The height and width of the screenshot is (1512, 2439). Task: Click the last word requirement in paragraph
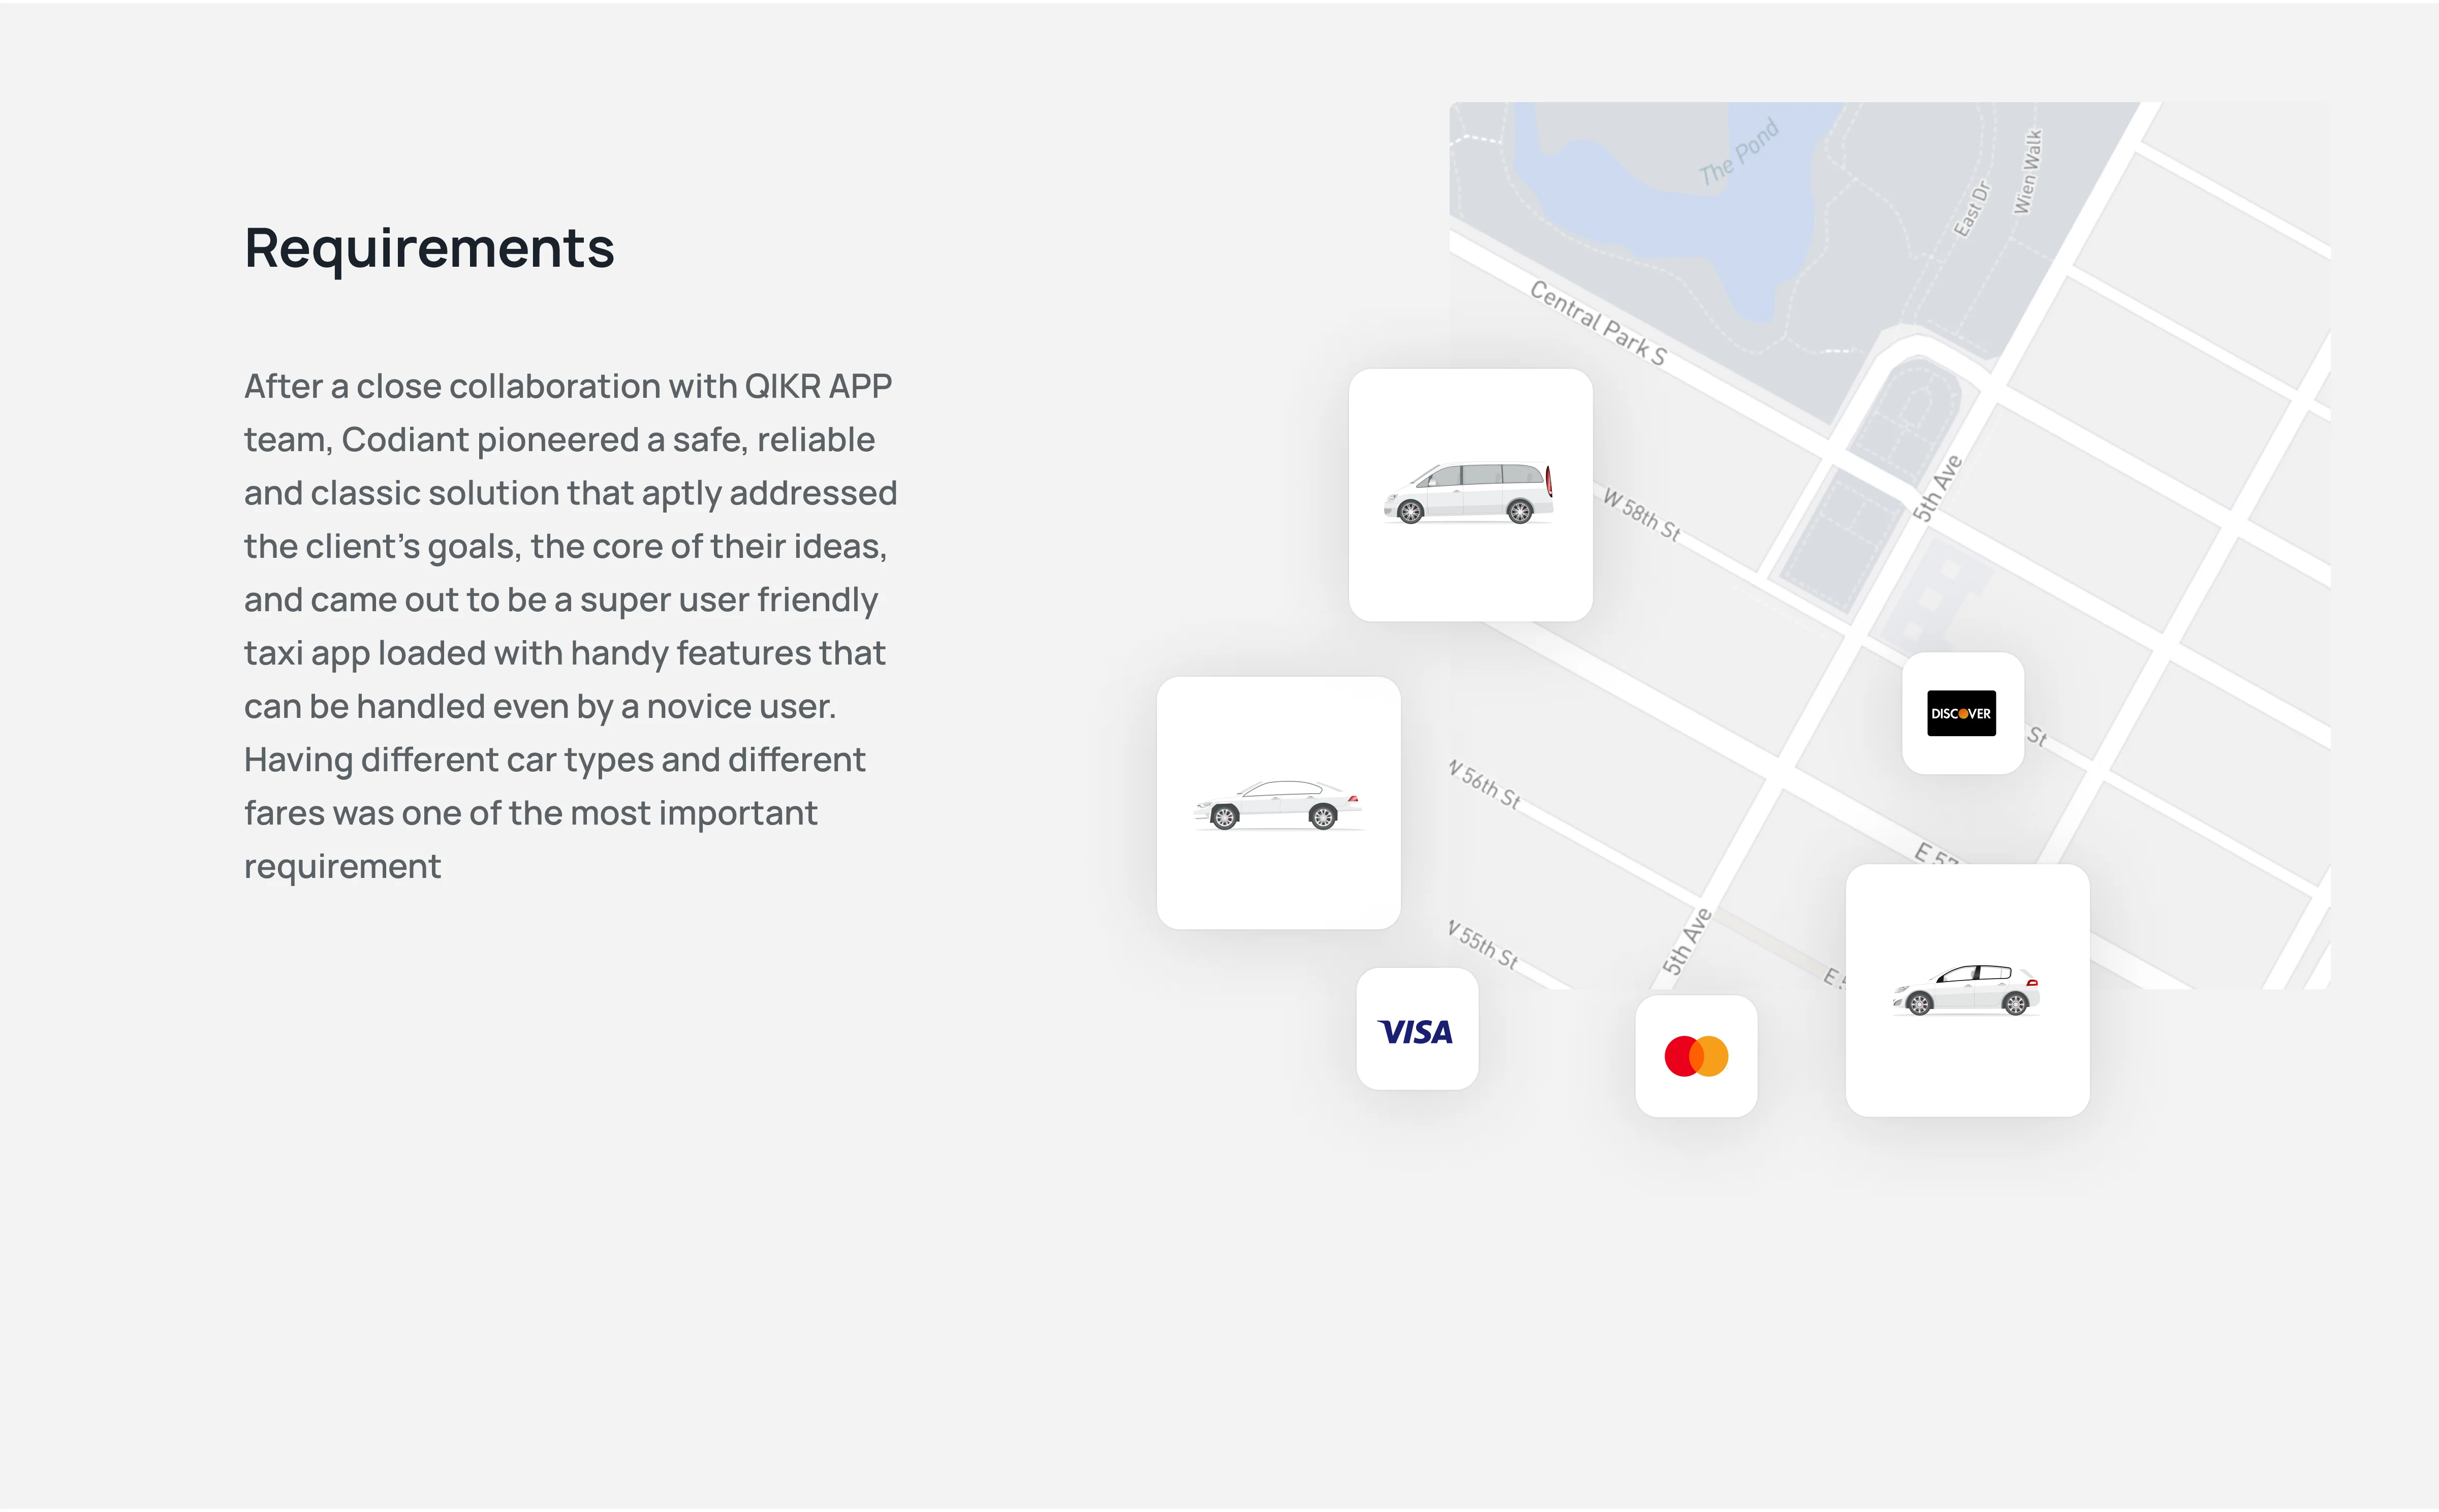pos(342,866)
